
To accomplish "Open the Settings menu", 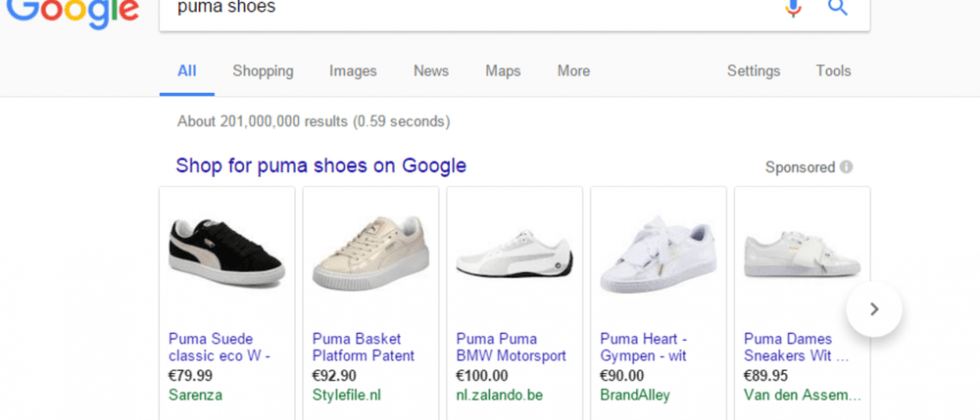I will 754,71.
